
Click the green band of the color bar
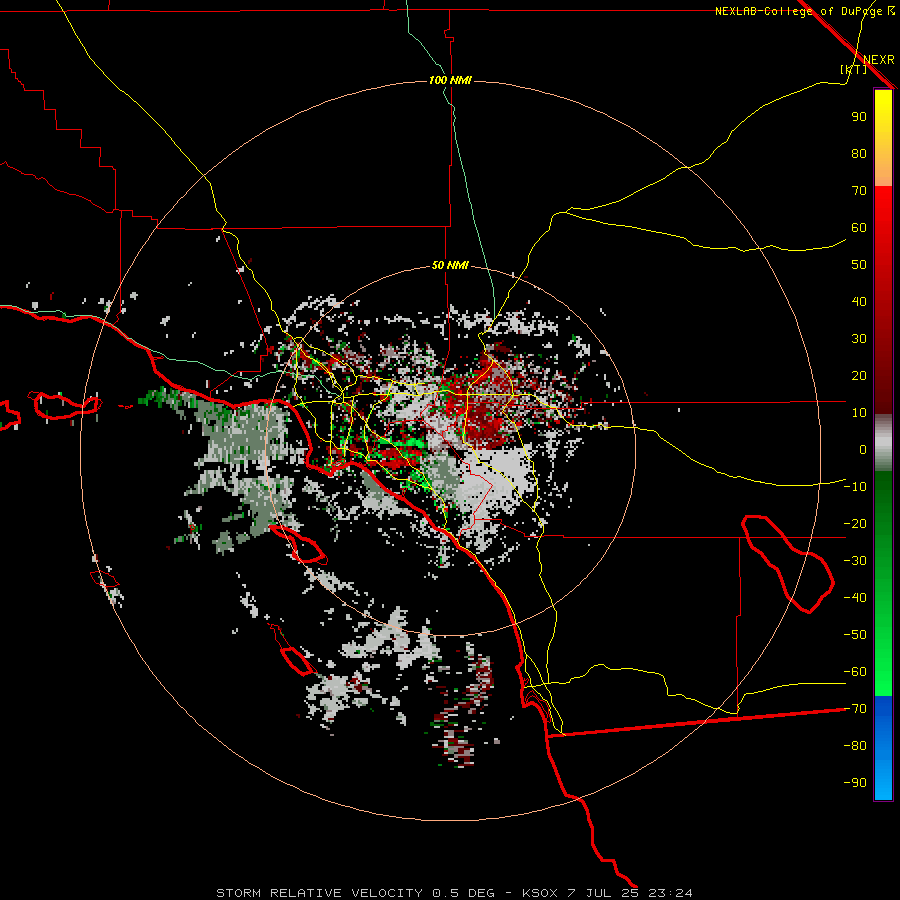click(x=883, y=584)
